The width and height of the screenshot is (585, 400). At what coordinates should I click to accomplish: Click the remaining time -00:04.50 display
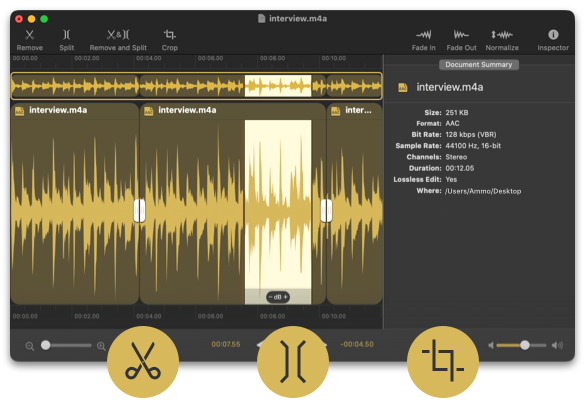pyautogui.click(x=357, y=344)
